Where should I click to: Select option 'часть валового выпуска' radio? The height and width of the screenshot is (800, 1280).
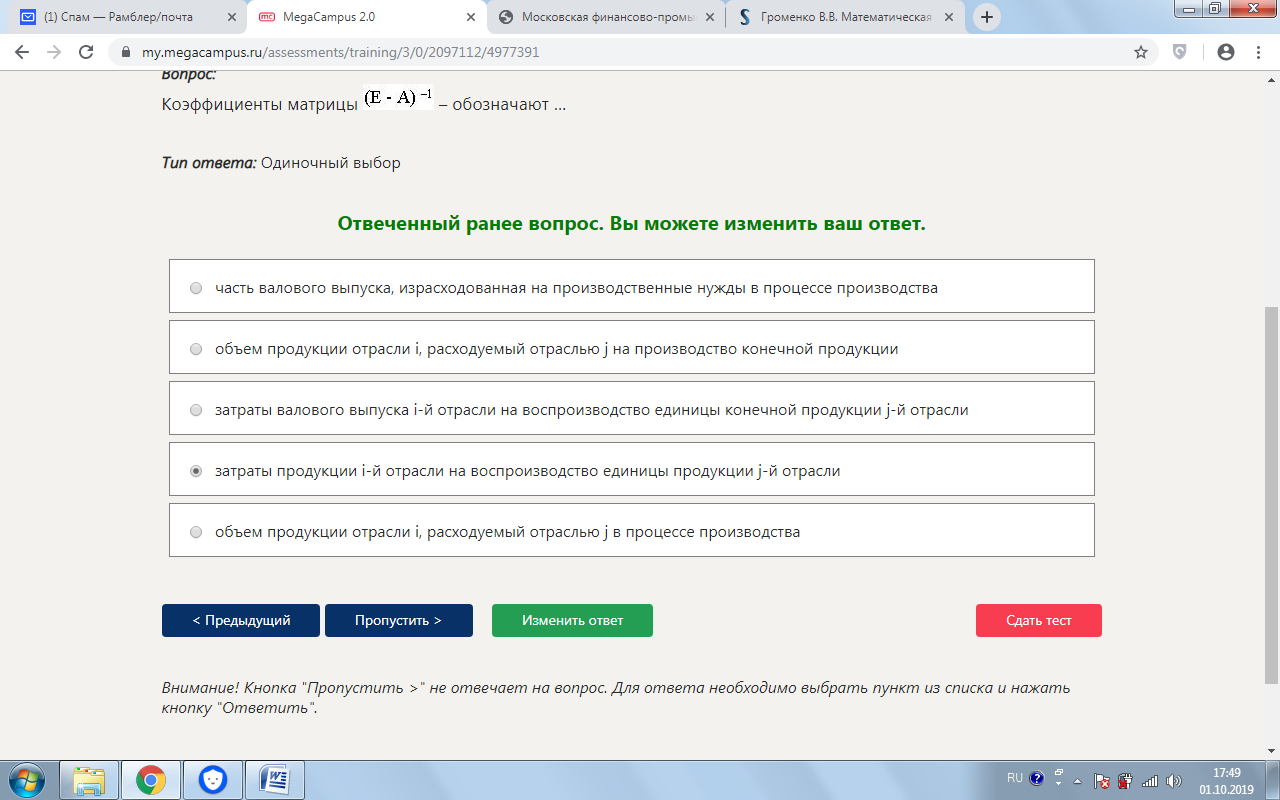tap(196, 288)
